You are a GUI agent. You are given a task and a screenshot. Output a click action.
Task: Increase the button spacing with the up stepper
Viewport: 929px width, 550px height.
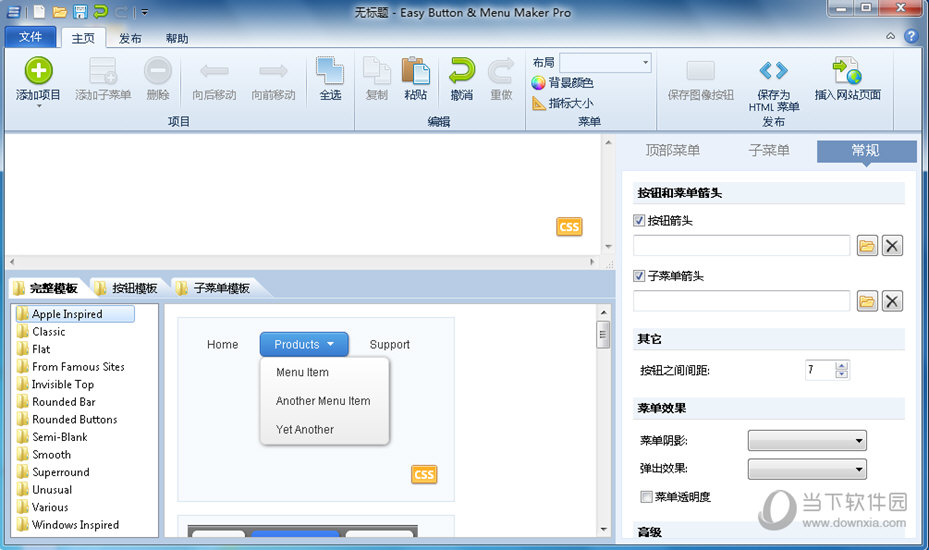click(x=842, y=365)
